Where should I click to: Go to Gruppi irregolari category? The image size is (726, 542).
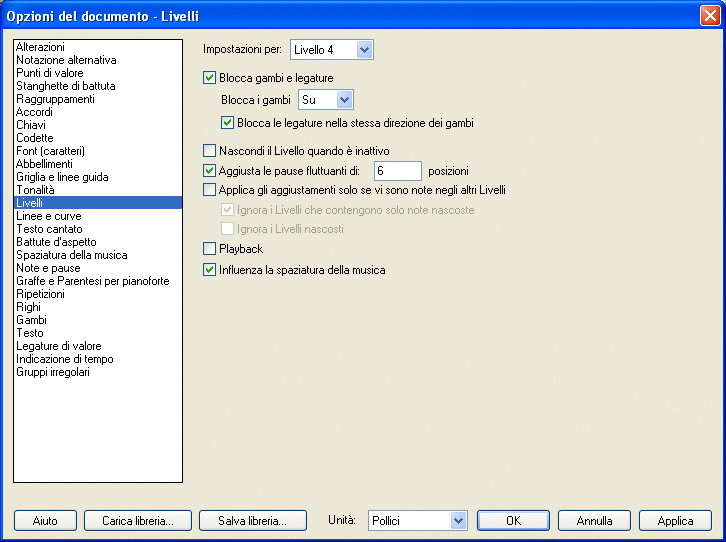tap(53, 372)
